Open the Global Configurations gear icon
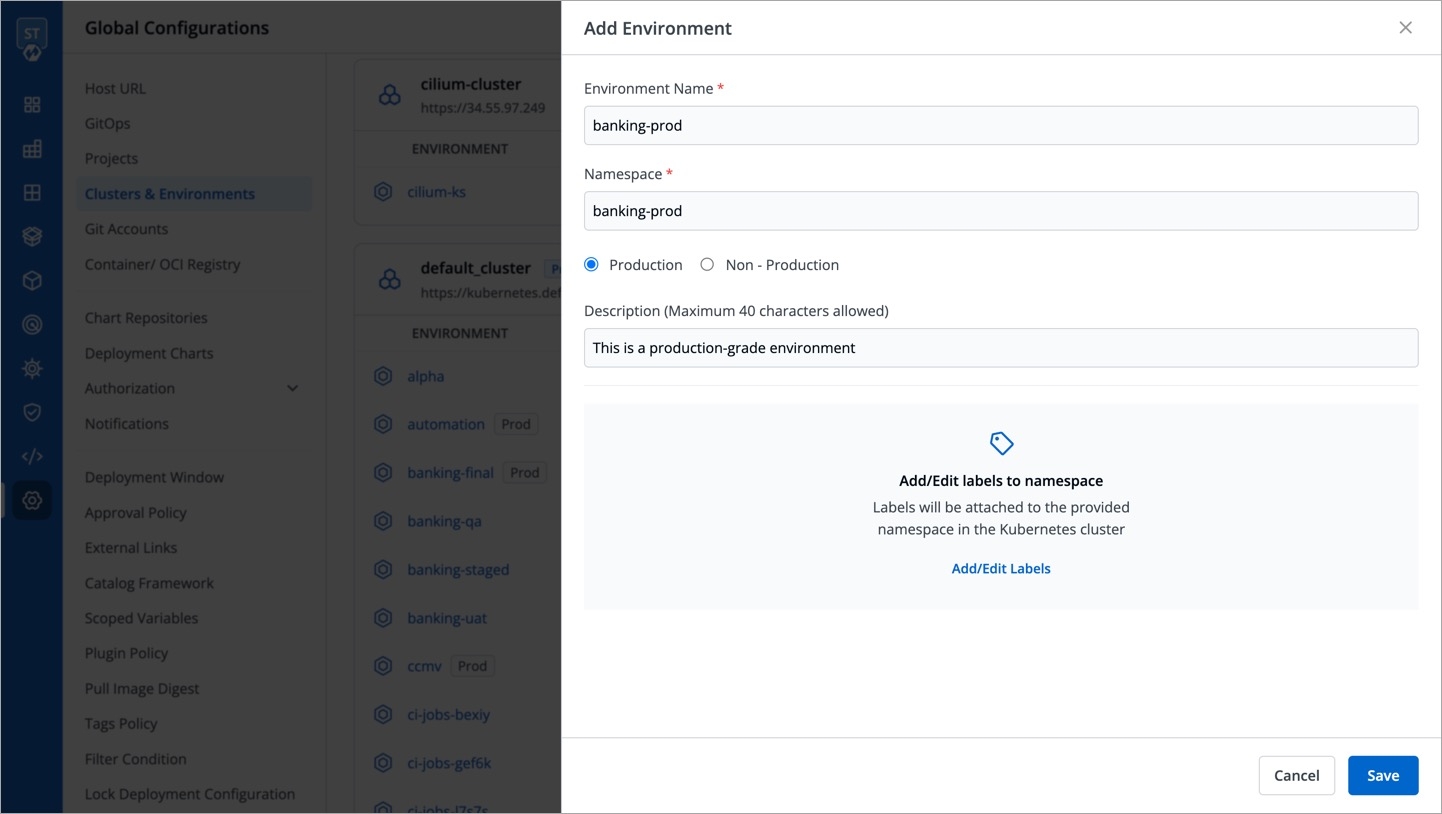This screenshot has height=814, width=1442. click(32, 500)
